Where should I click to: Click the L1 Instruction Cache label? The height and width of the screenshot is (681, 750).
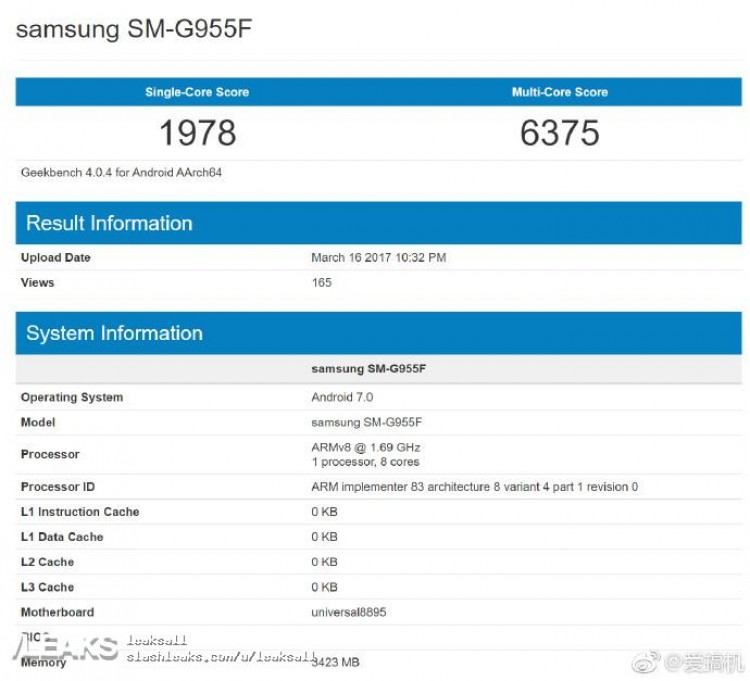click(x=80, y=512)
